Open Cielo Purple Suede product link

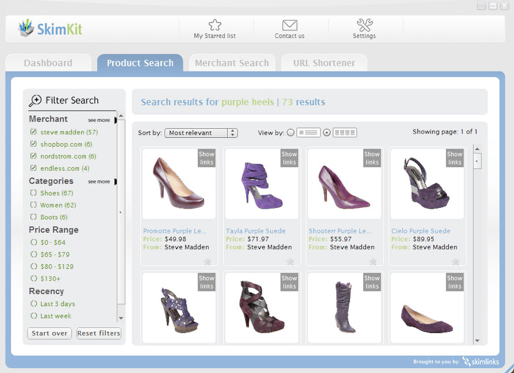pyautogui.click(x=421, y=231)
